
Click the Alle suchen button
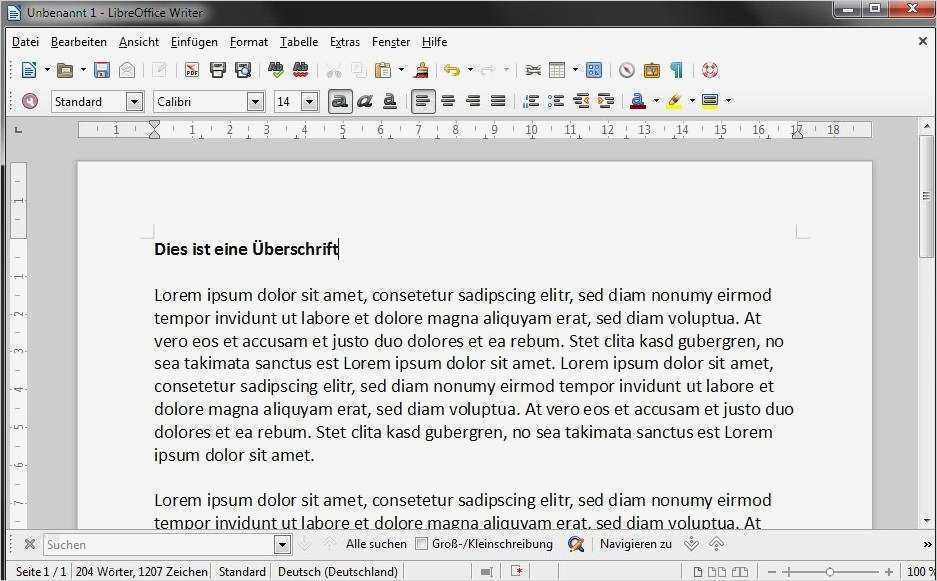tap(376, 544)
